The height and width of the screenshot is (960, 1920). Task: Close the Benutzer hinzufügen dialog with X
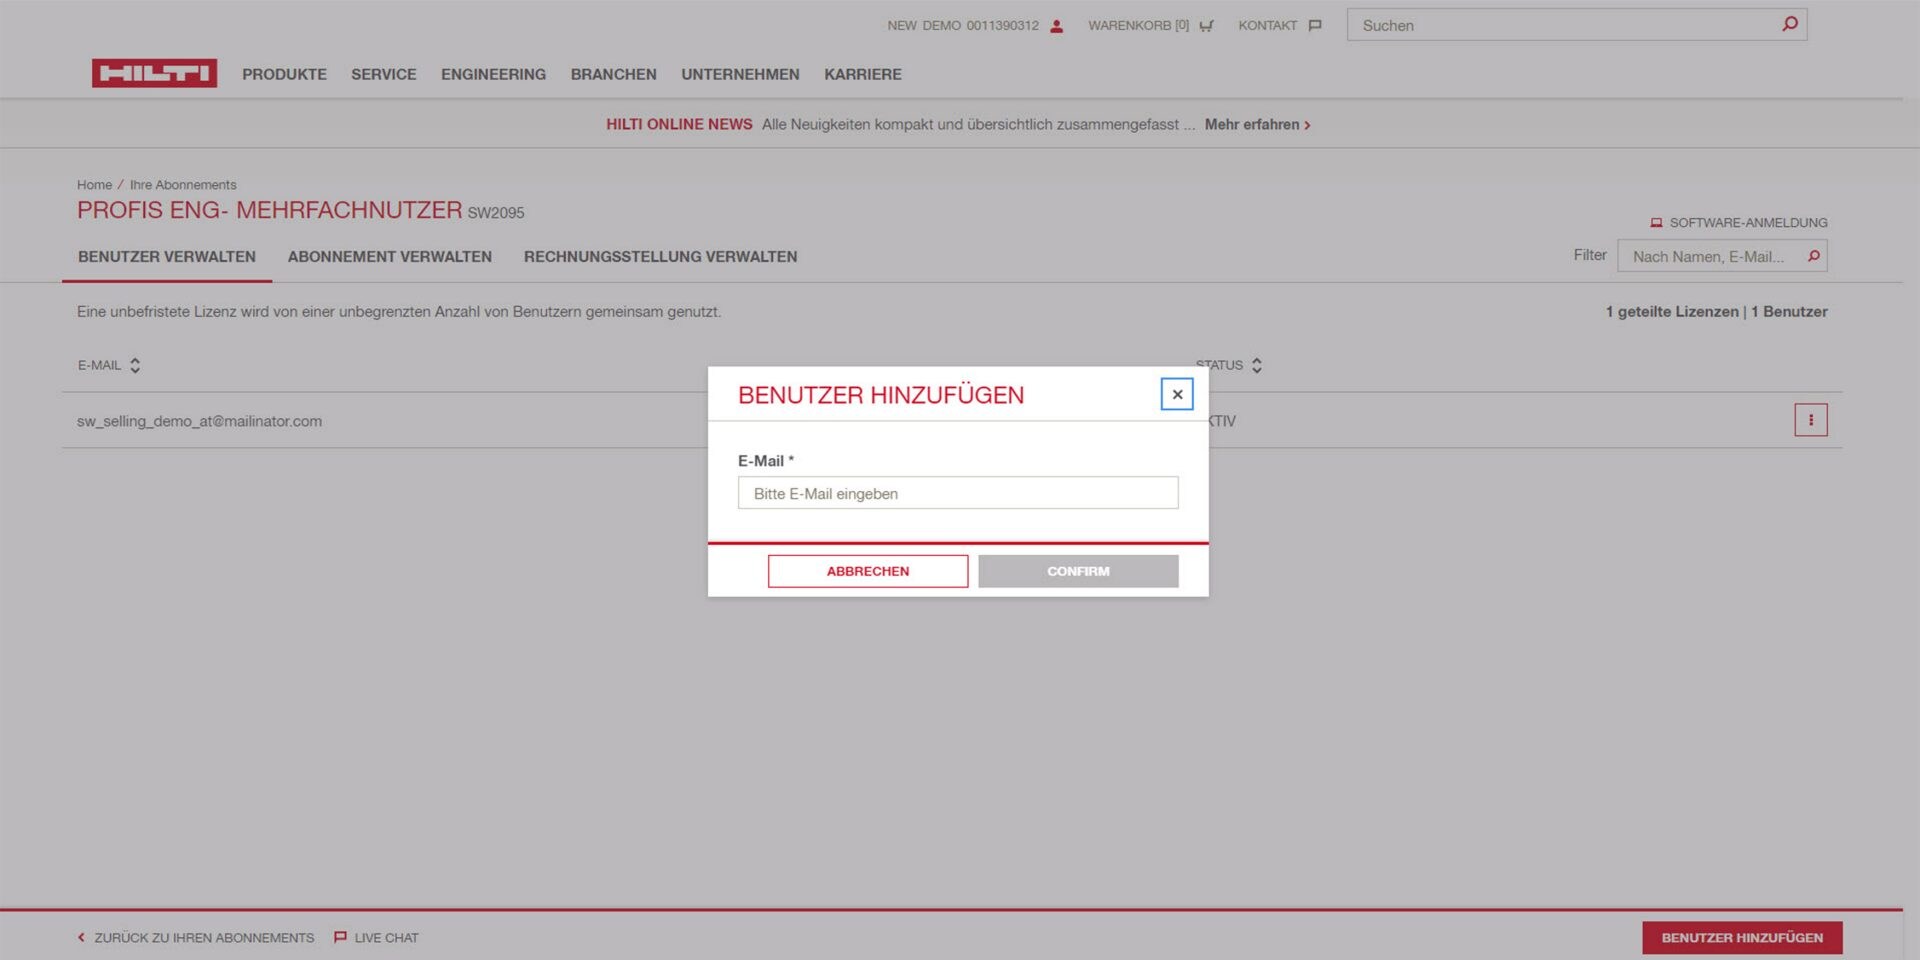click(x=1177, y=394)
